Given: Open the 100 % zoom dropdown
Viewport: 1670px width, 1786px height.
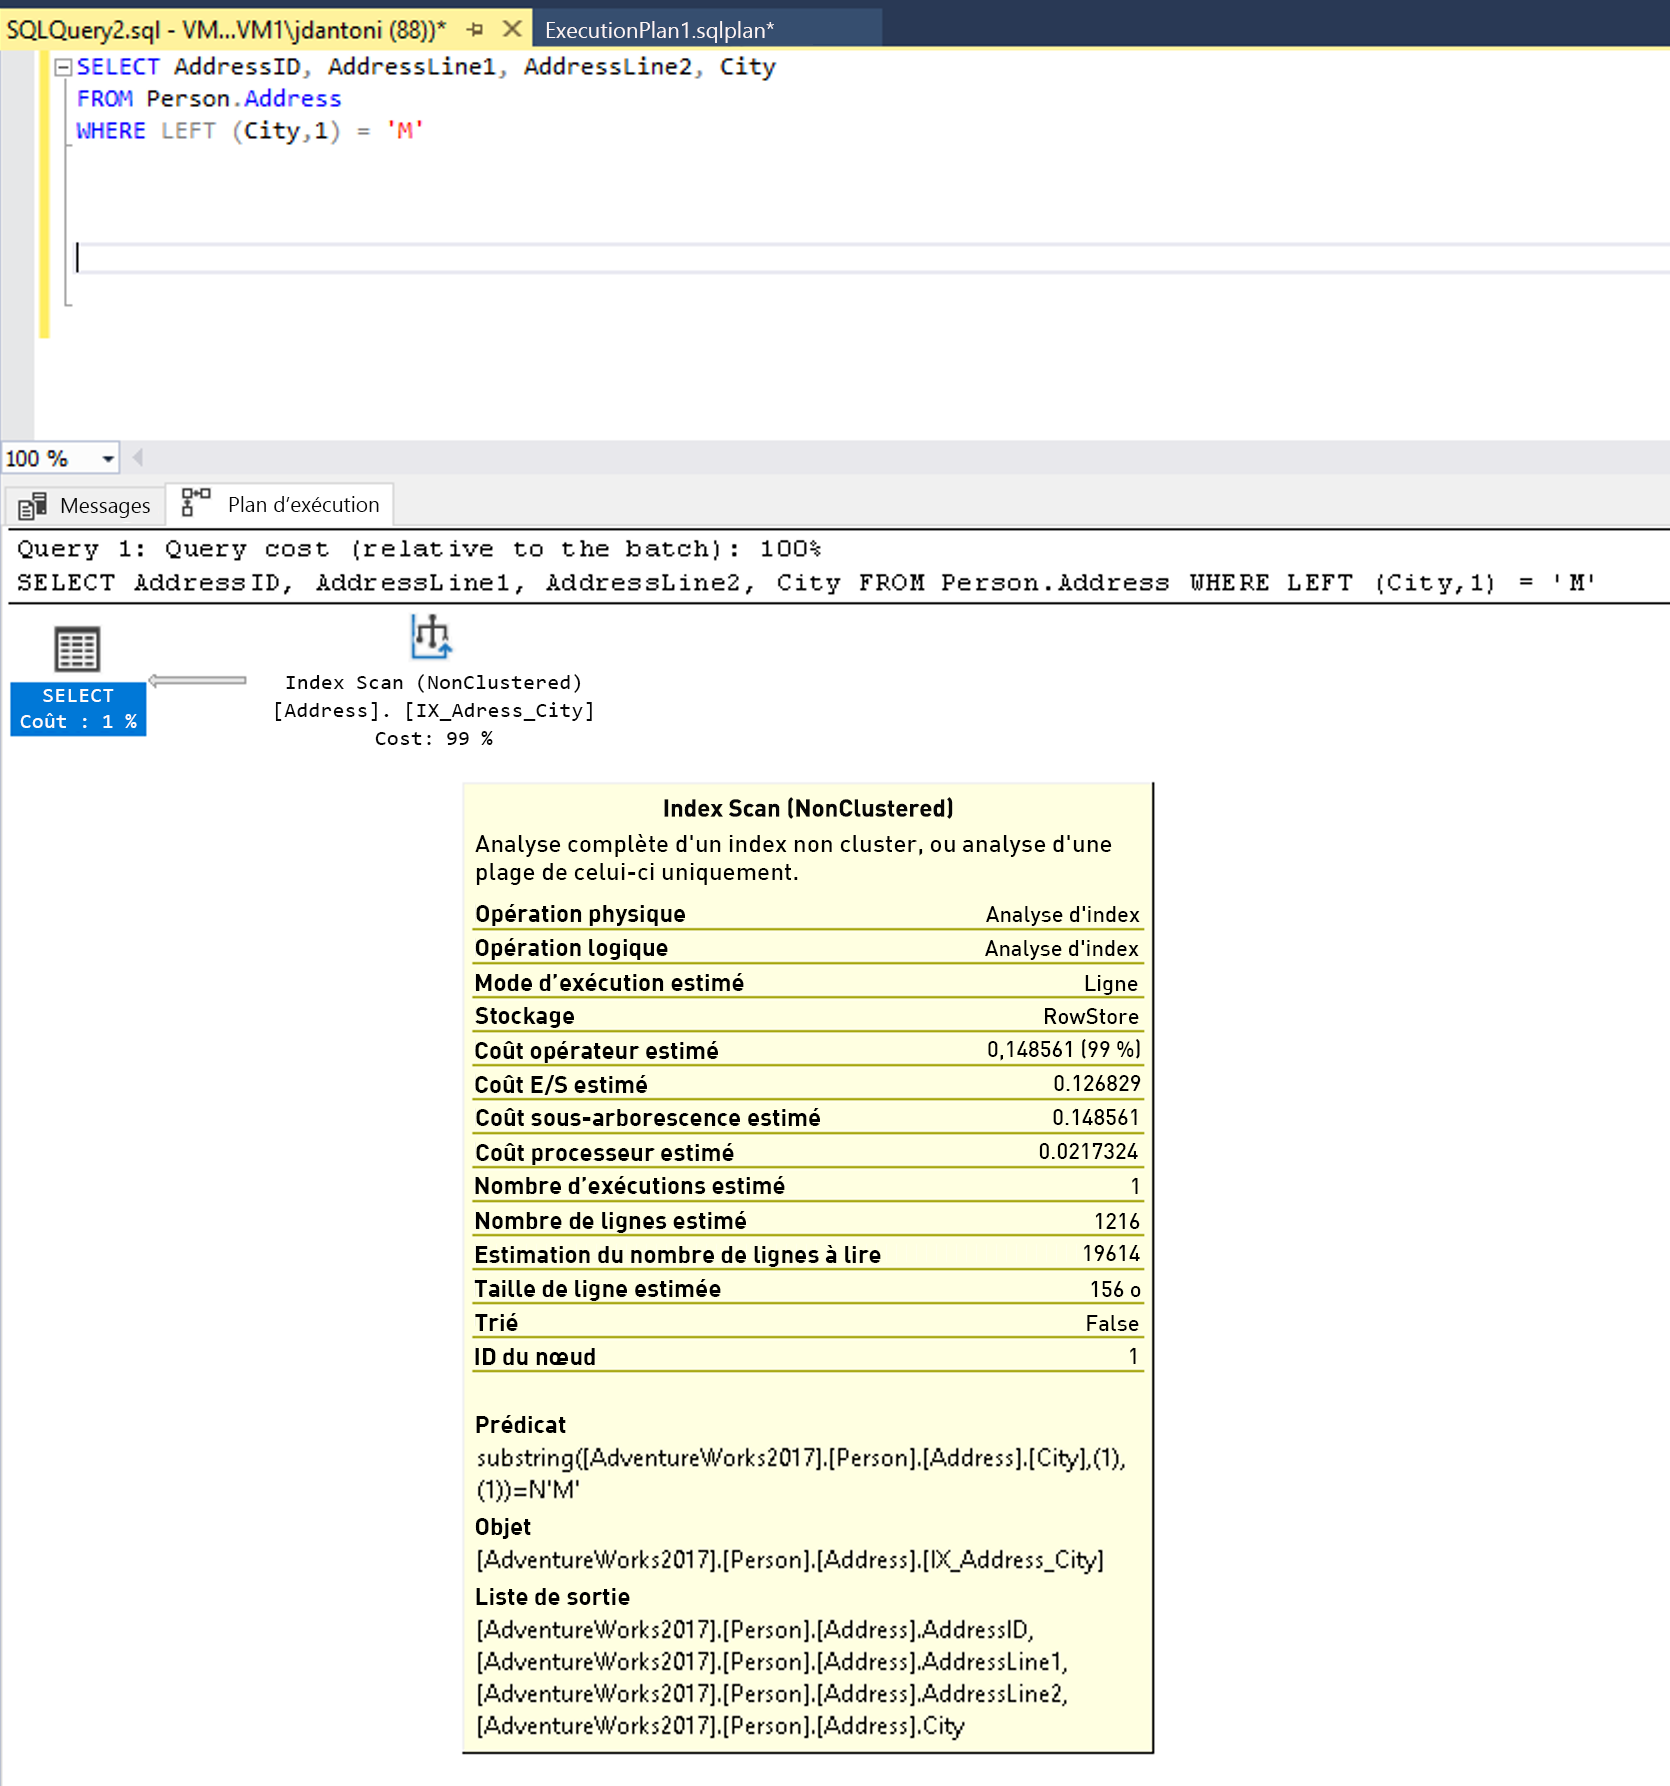Looking at the screenshot, I should click(107, 459).
